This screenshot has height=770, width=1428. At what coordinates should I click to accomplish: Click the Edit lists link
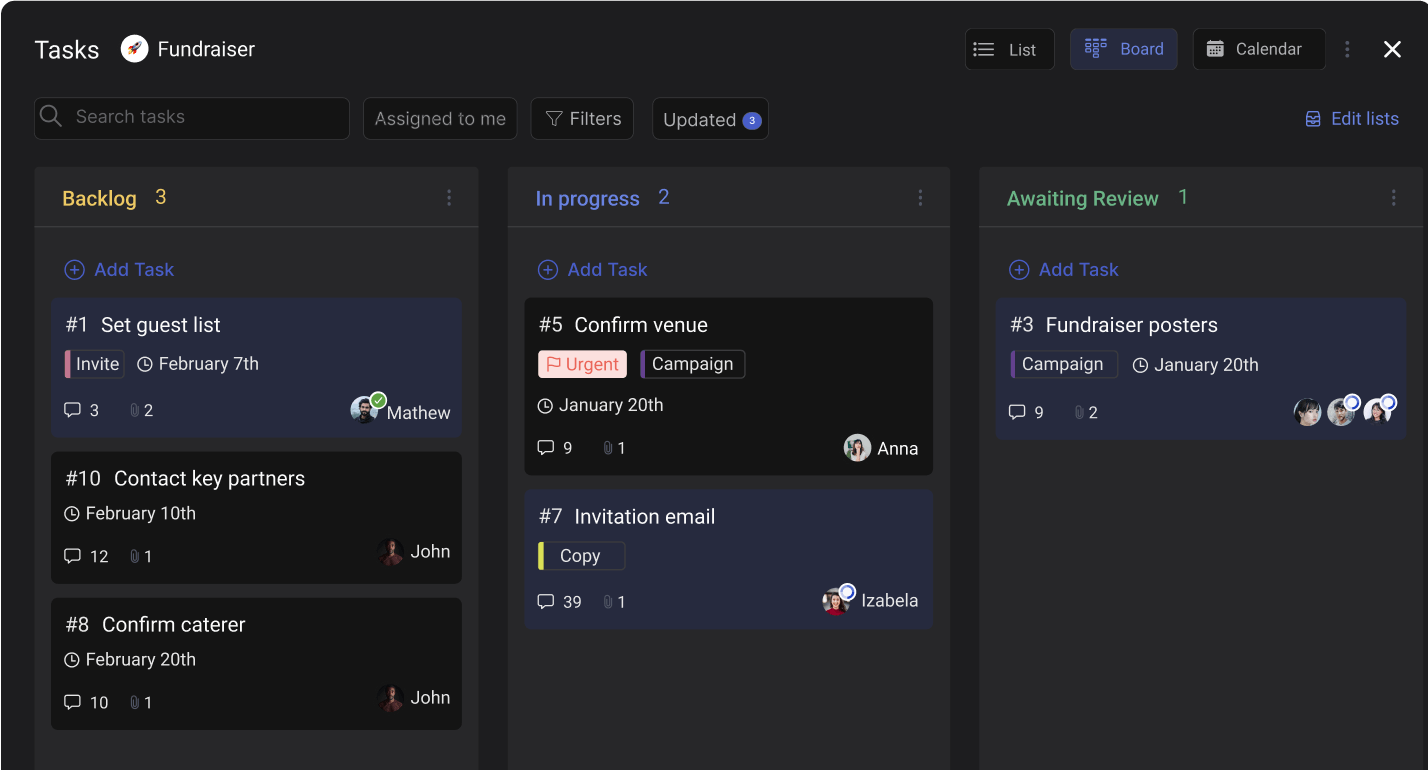pyautogui.click(x=1352, y=119)
